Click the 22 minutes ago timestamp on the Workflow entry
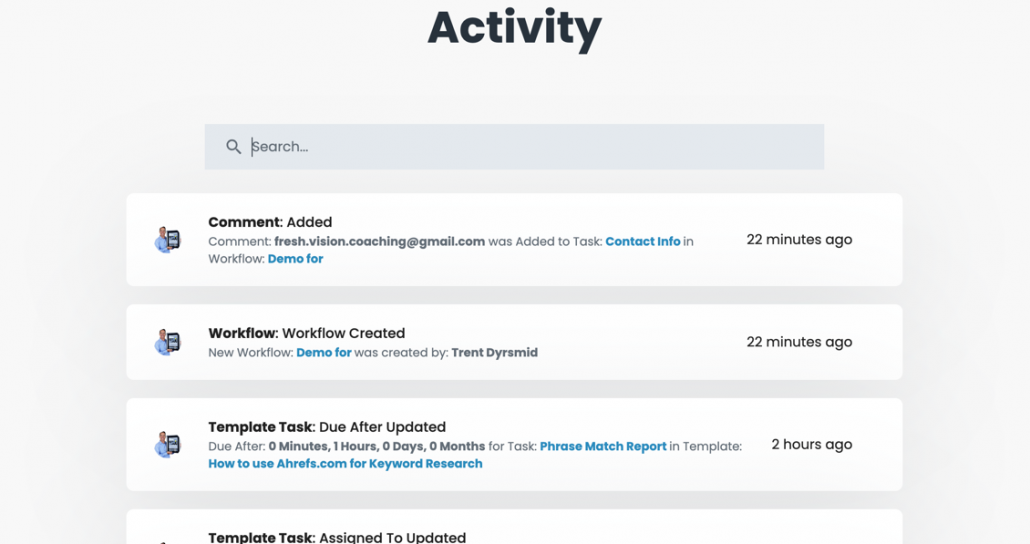The height and width of the screenshot is (544, 1030). tap(799, 342)
